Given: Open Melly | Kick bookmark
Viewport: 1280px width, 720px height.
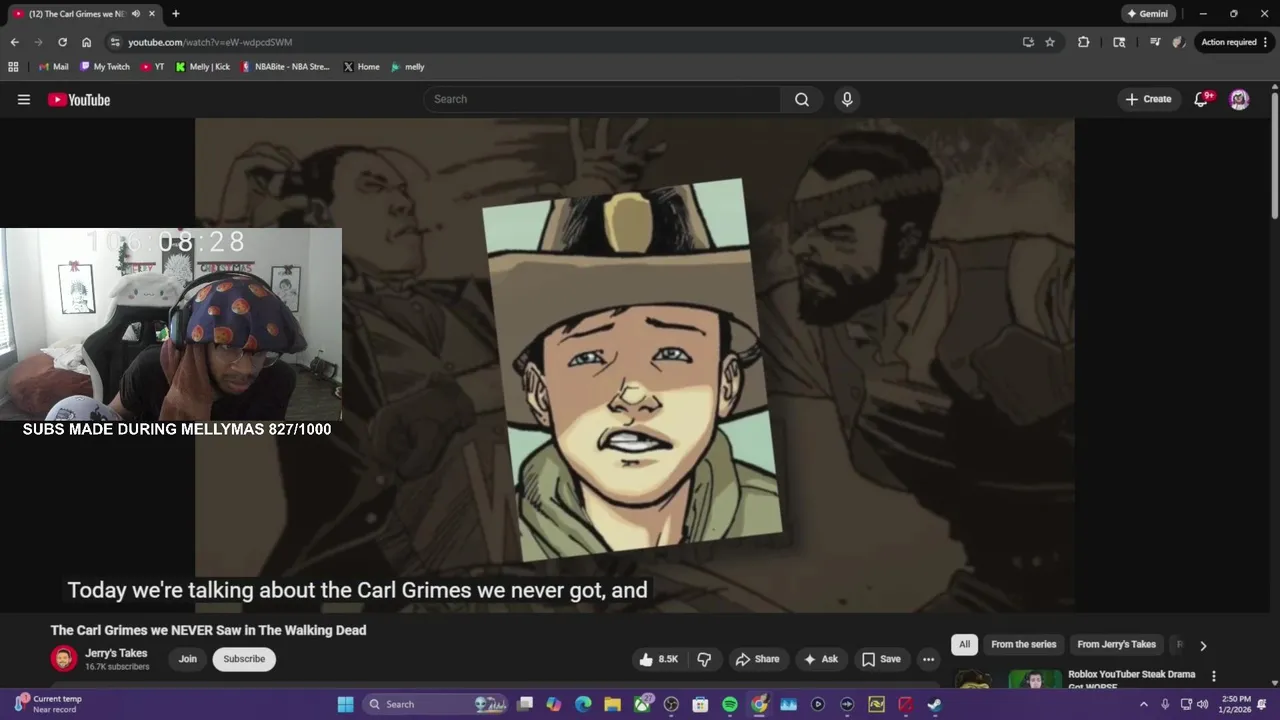Looking at the screenshot, I should [x=202, y=67].
